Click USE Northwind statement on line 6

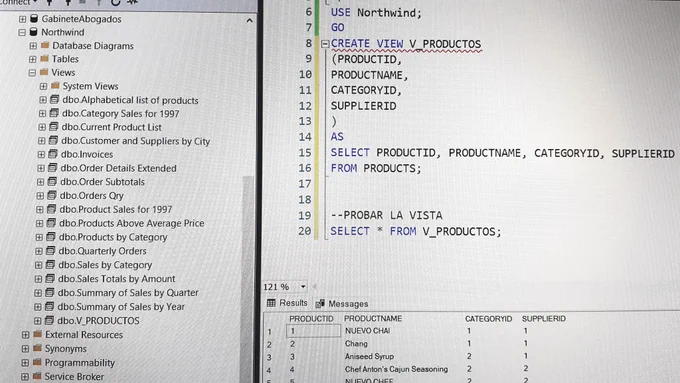pos(376,13)
